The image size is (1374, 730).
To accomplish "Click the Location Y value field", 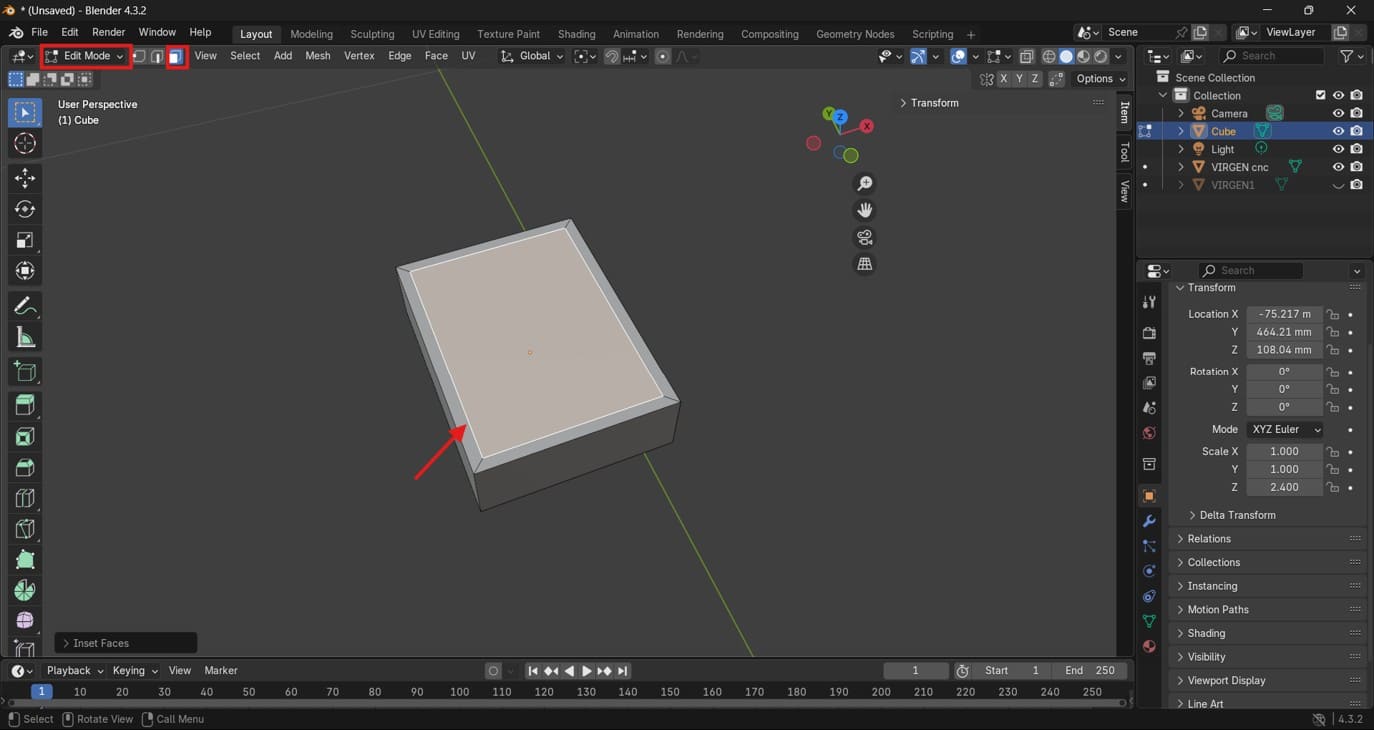I will tap(1285, 332).
